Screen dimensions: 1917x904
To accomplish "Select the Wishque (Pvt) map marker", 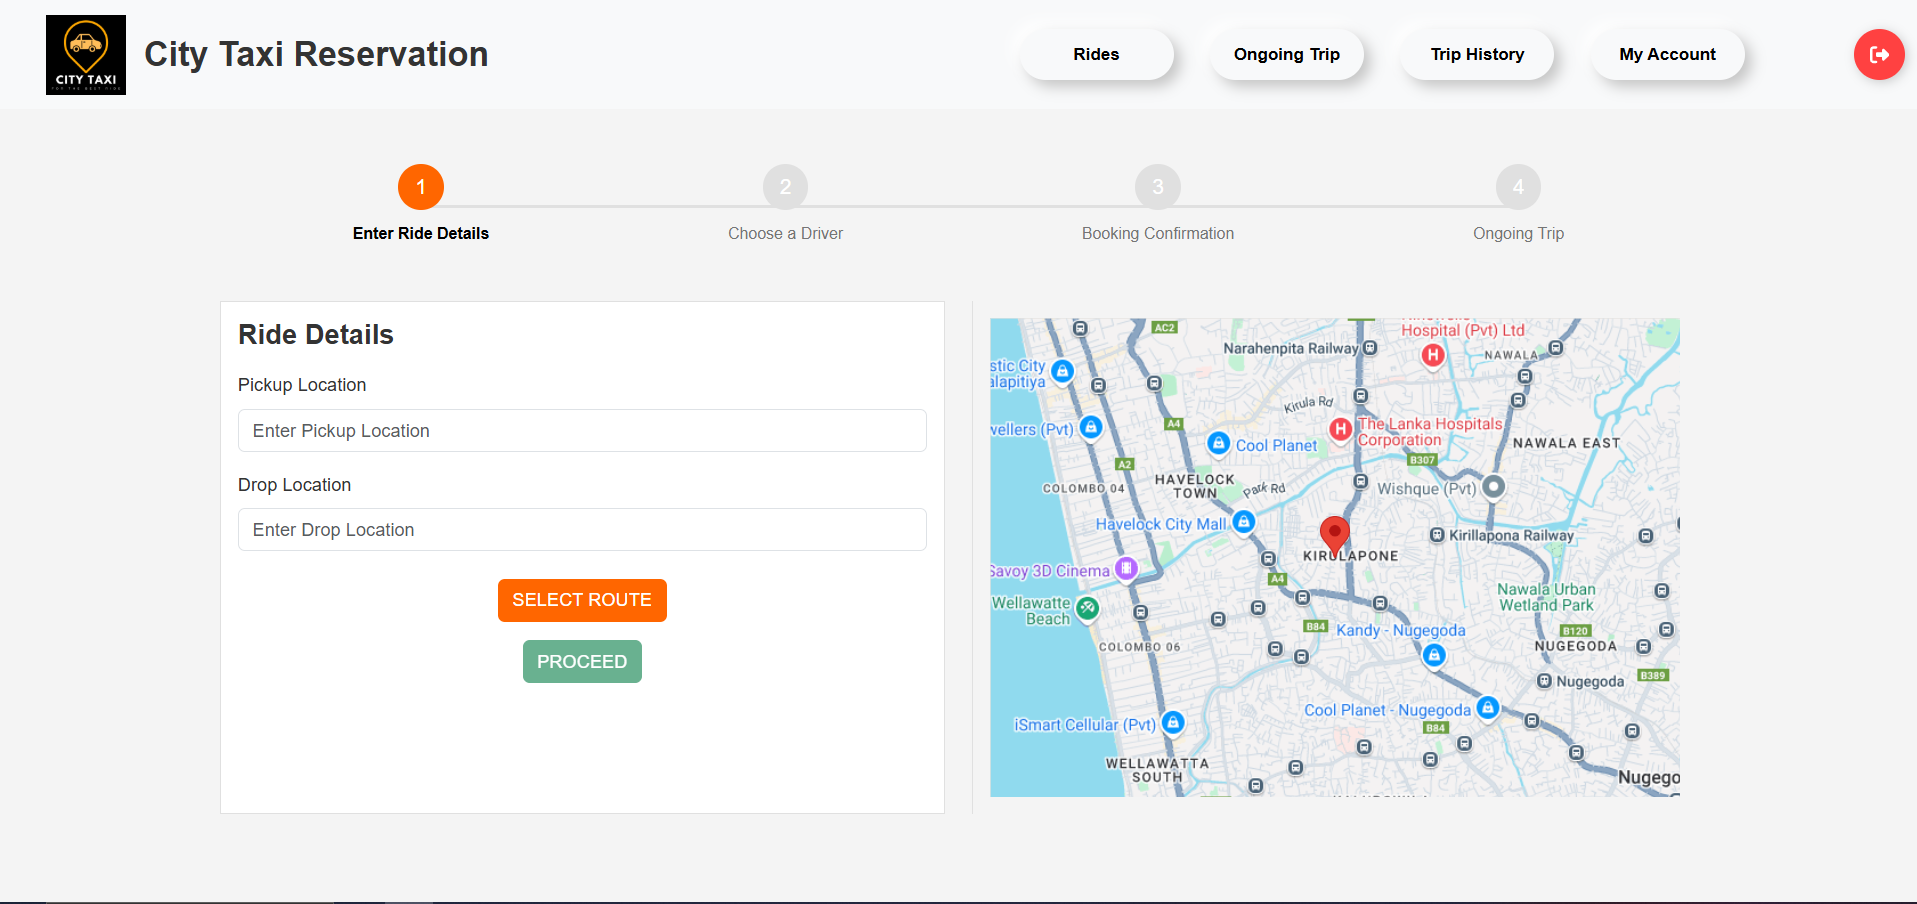I will [1493, 487].
